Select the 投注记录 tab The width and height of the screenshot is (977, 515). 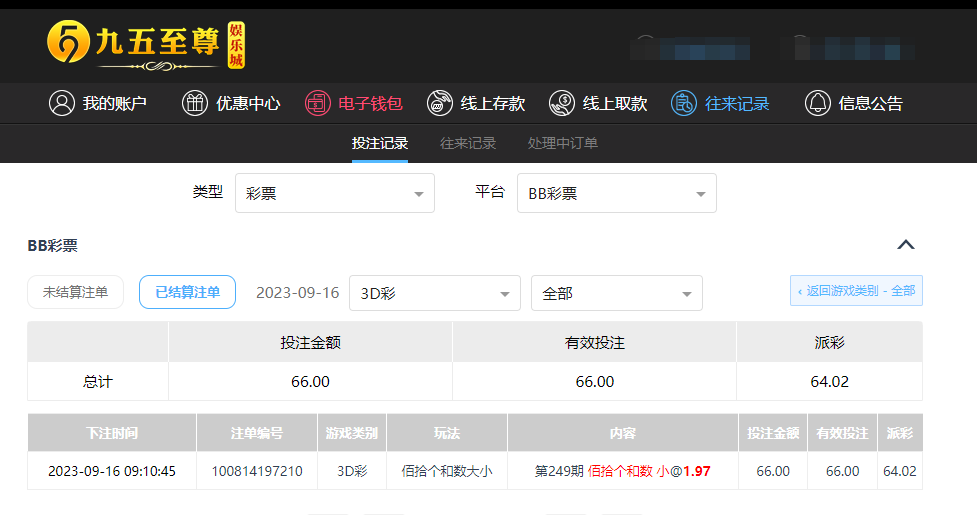coord(379,143)
